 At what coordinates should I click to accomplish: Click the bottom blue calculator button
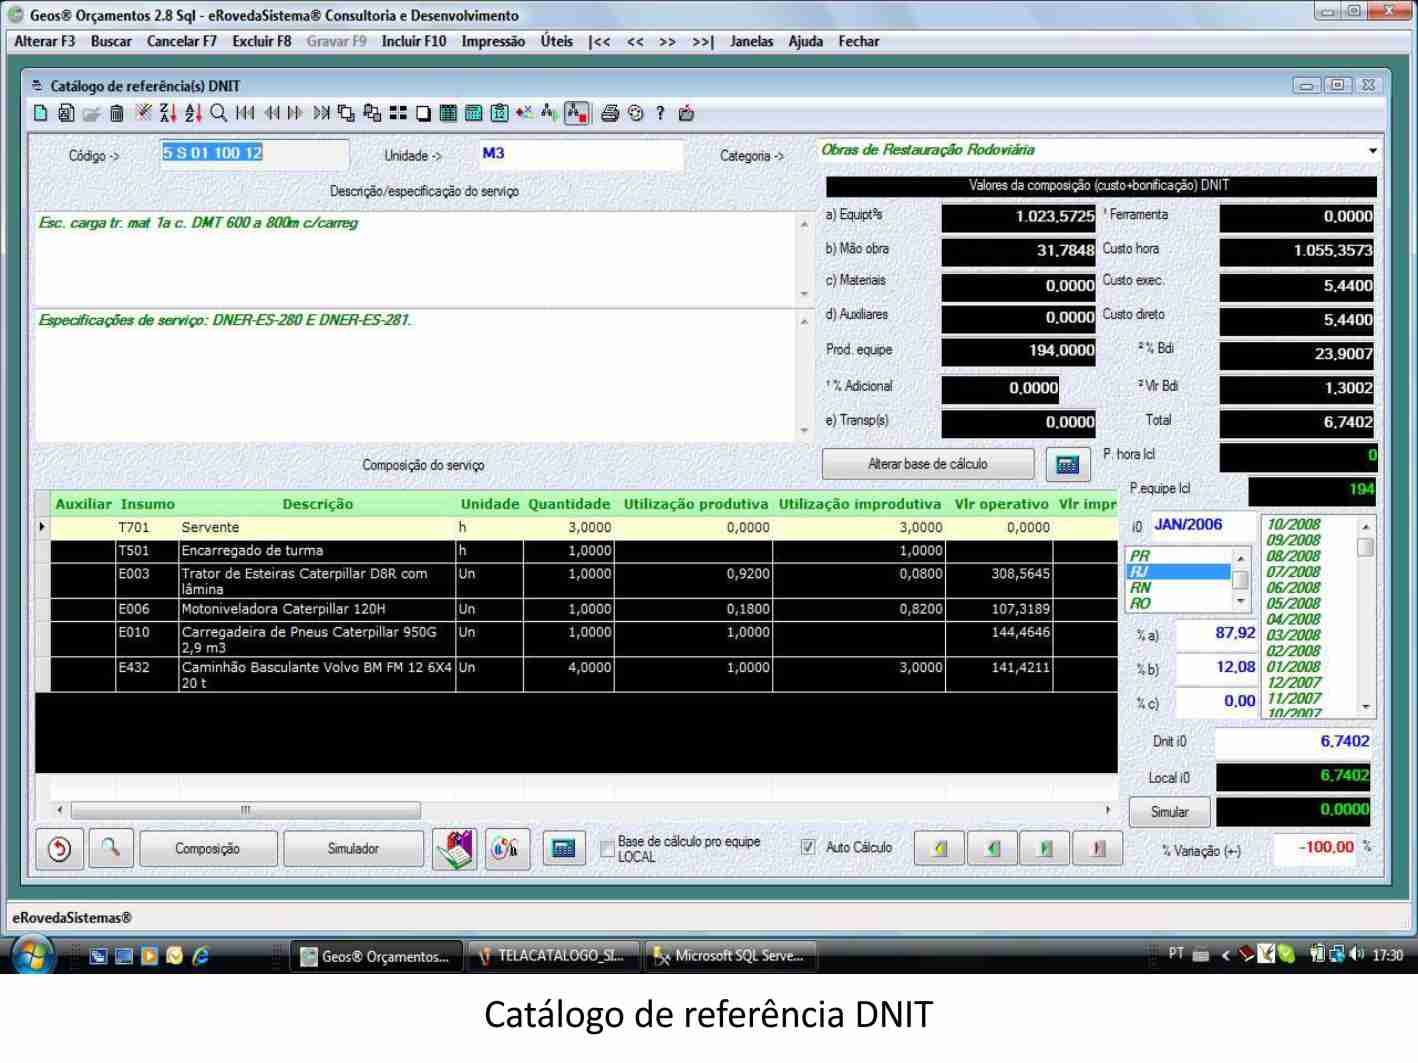click(563, 849)
